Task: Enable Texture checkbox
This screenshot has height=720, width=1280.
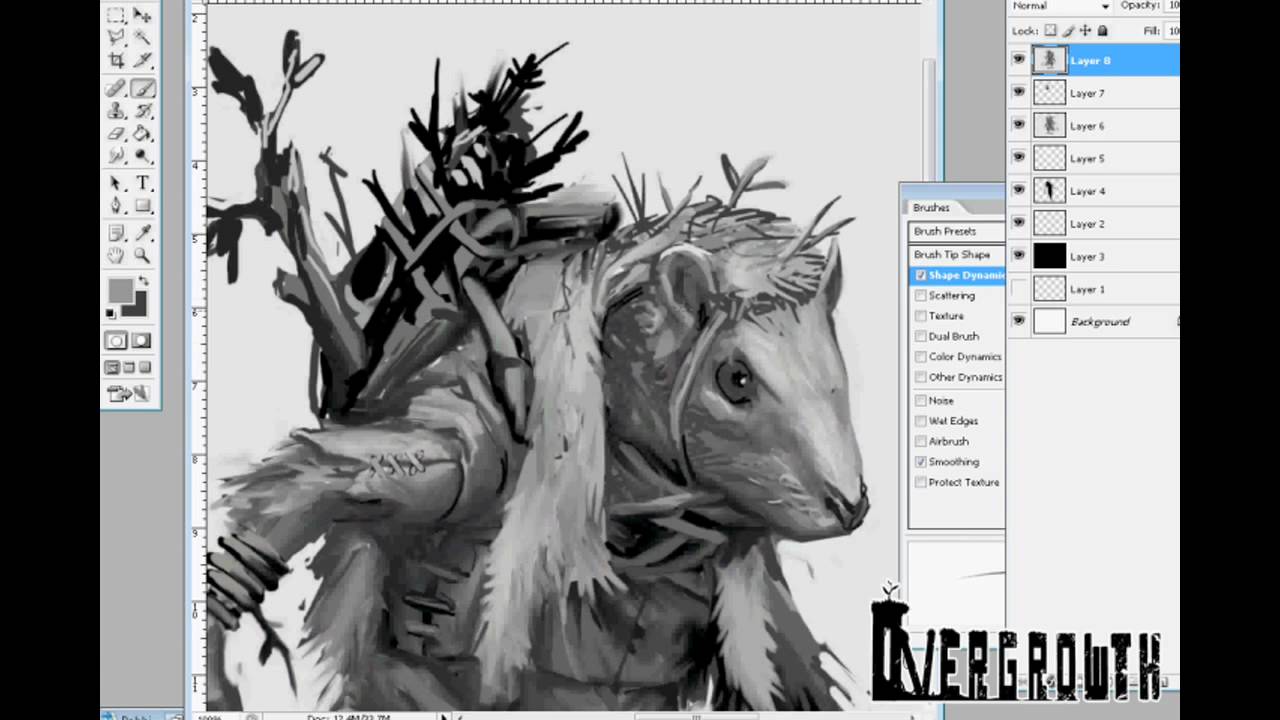Action: pos(920,316)
